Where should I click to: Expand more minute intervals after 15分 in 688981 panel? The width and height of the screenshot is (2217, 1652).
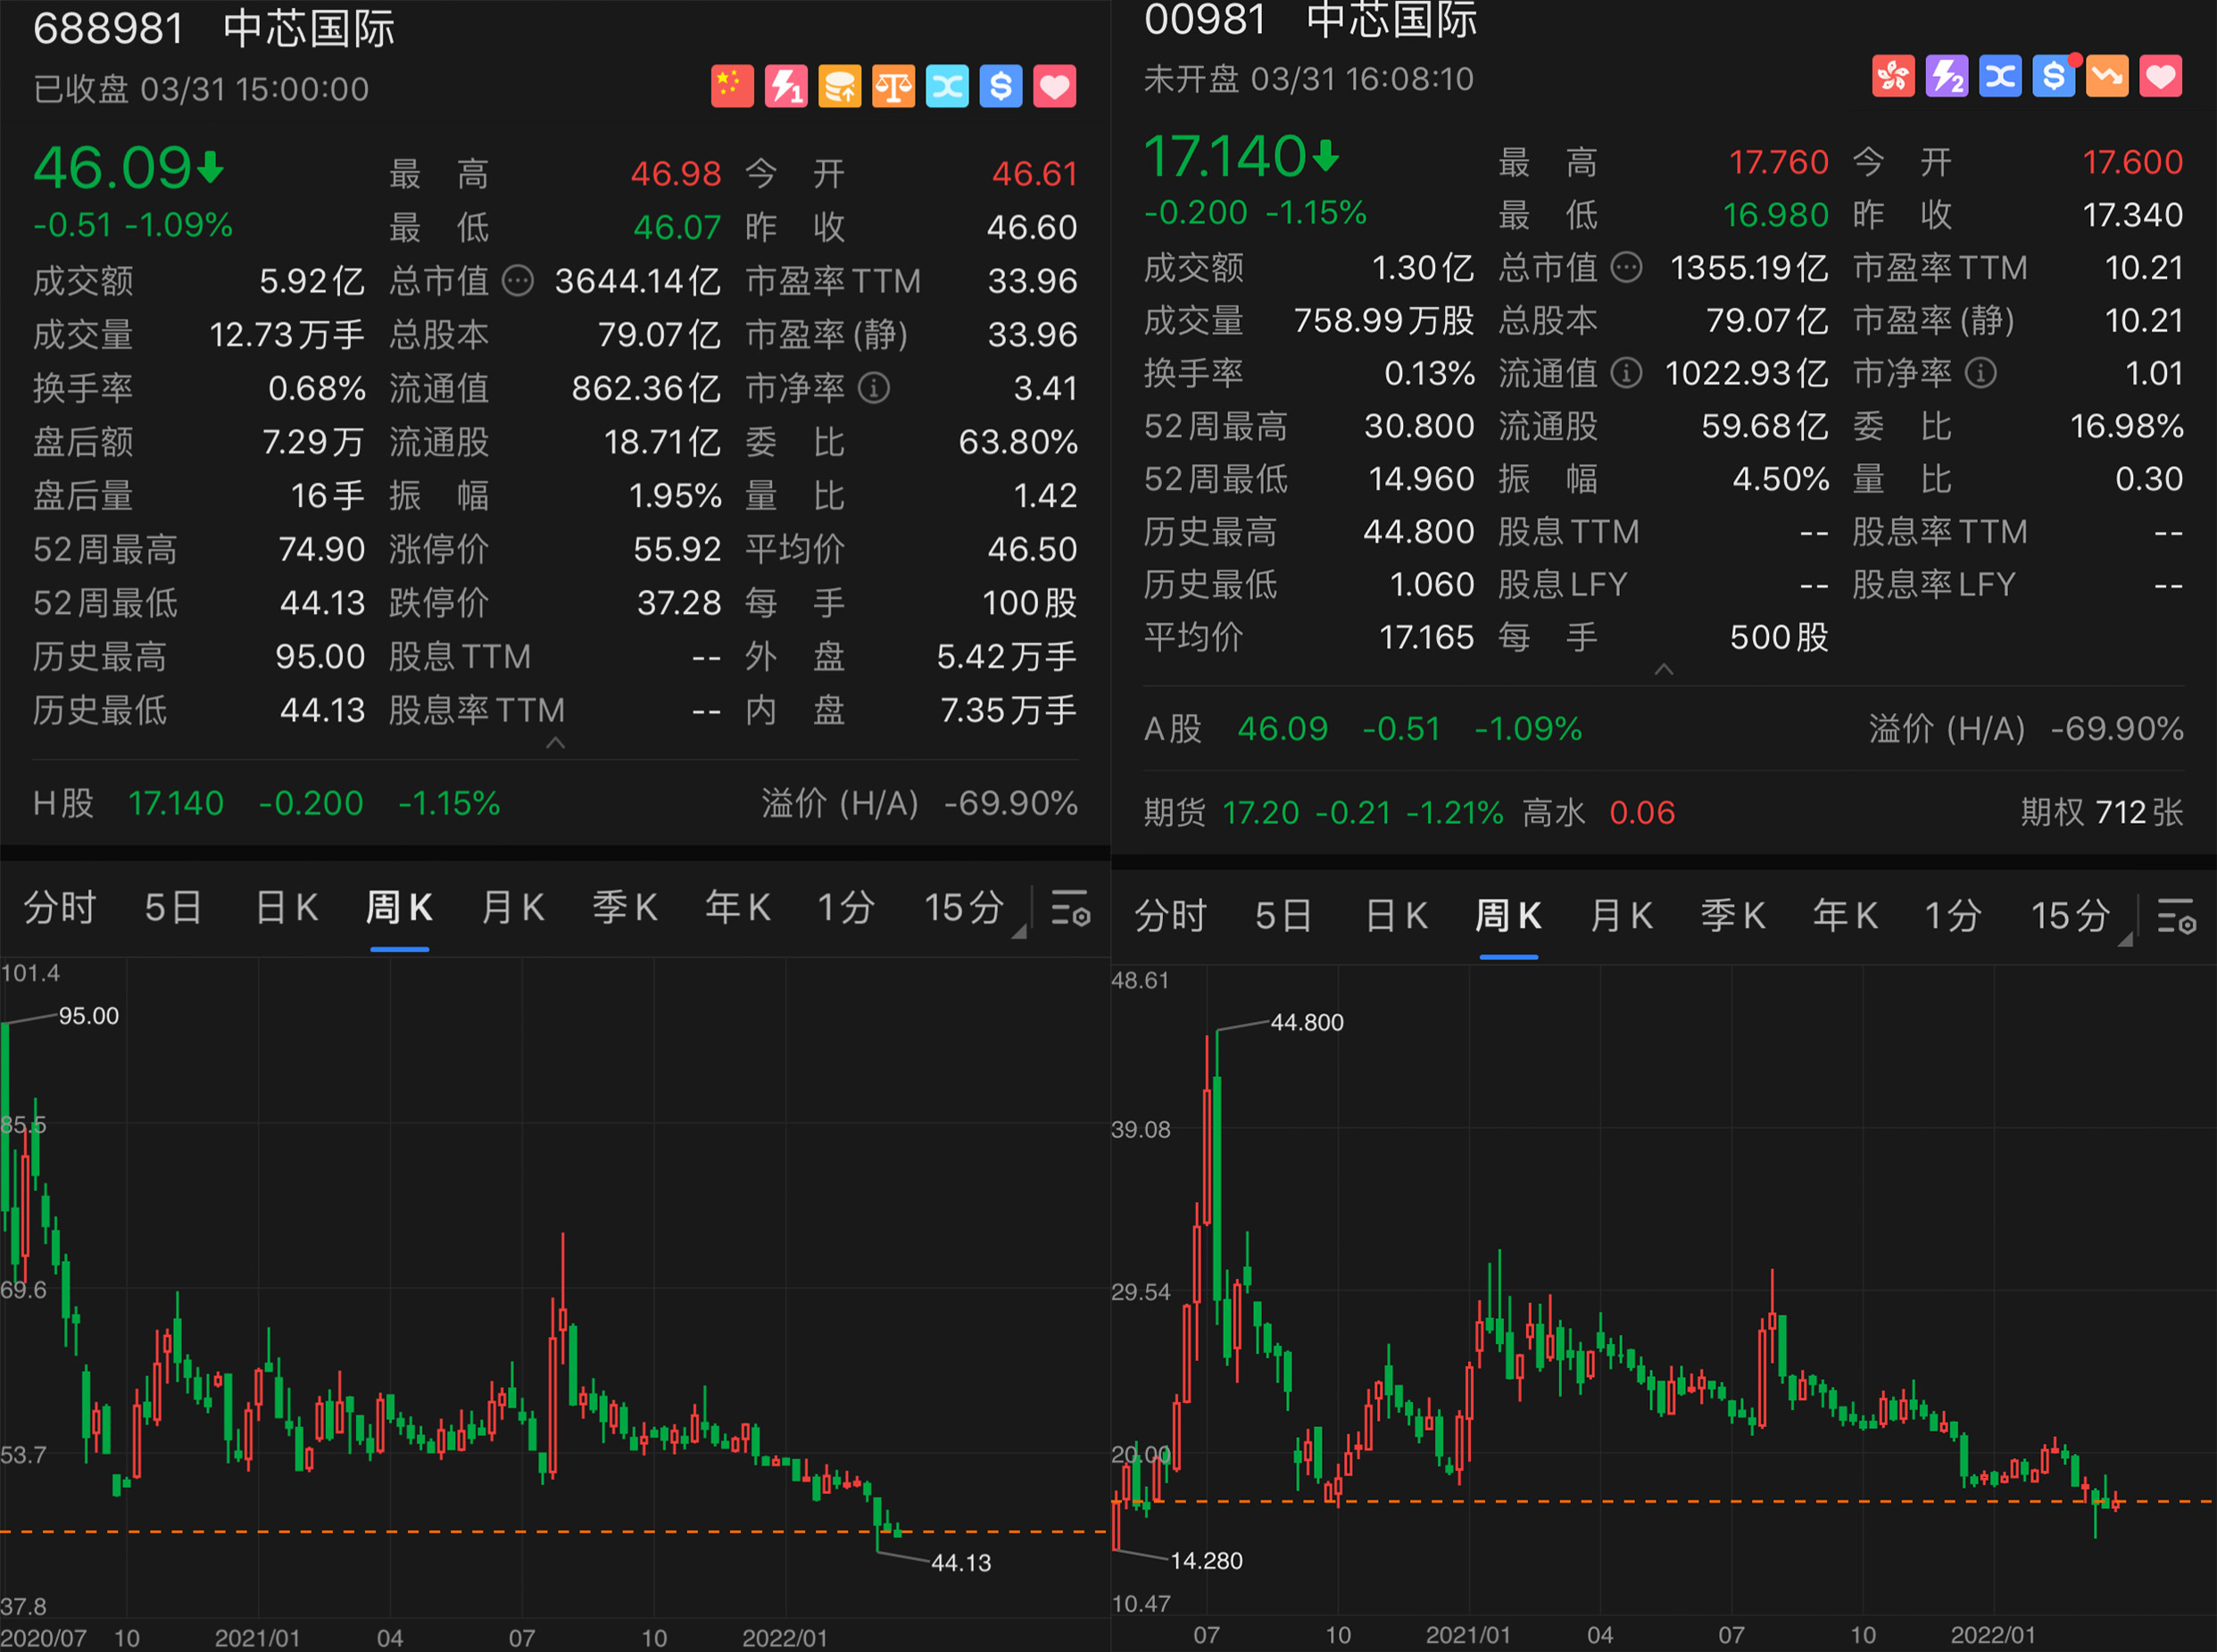coord(1019,931)
